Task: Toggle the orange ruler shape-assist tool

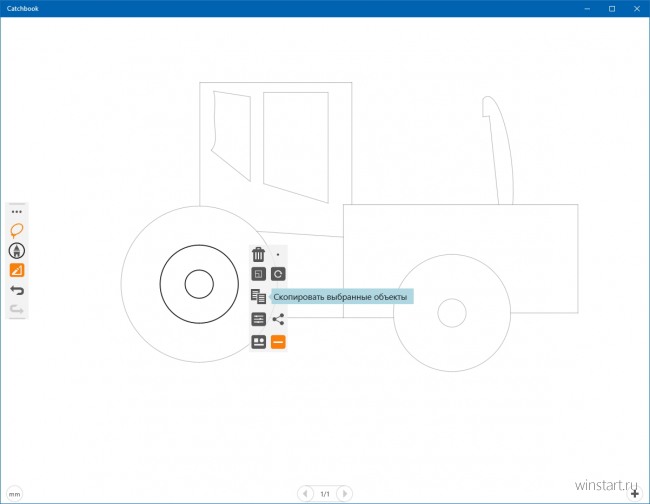Action: click(17, 270)
